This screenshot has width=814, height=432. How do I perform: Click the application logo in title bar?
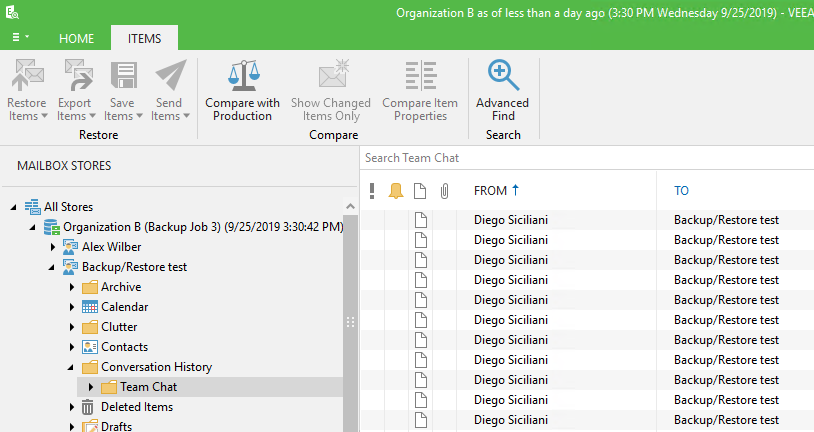(x=12, y=12)
